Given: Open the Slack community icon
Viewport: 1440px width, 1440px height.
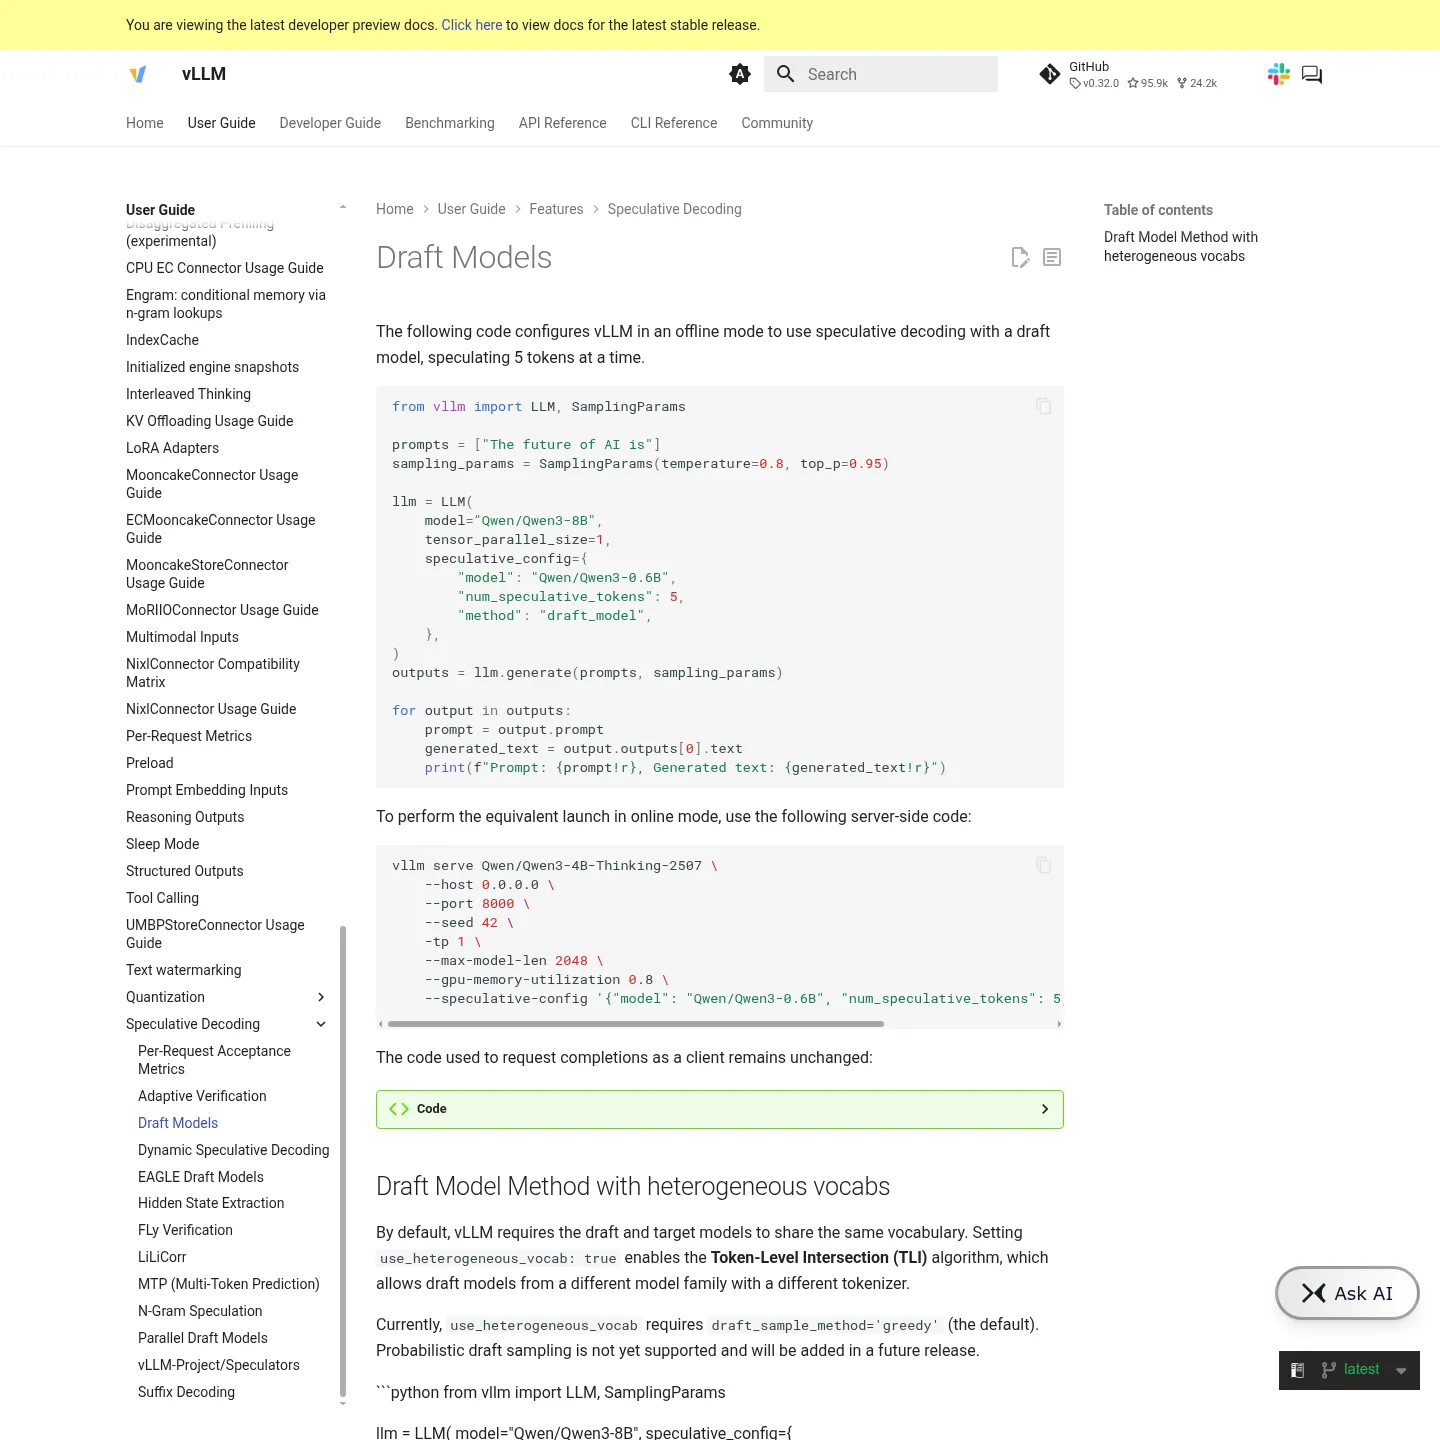Looking at the screenshot, I should pyautogui.click(x=1279, y=74).
